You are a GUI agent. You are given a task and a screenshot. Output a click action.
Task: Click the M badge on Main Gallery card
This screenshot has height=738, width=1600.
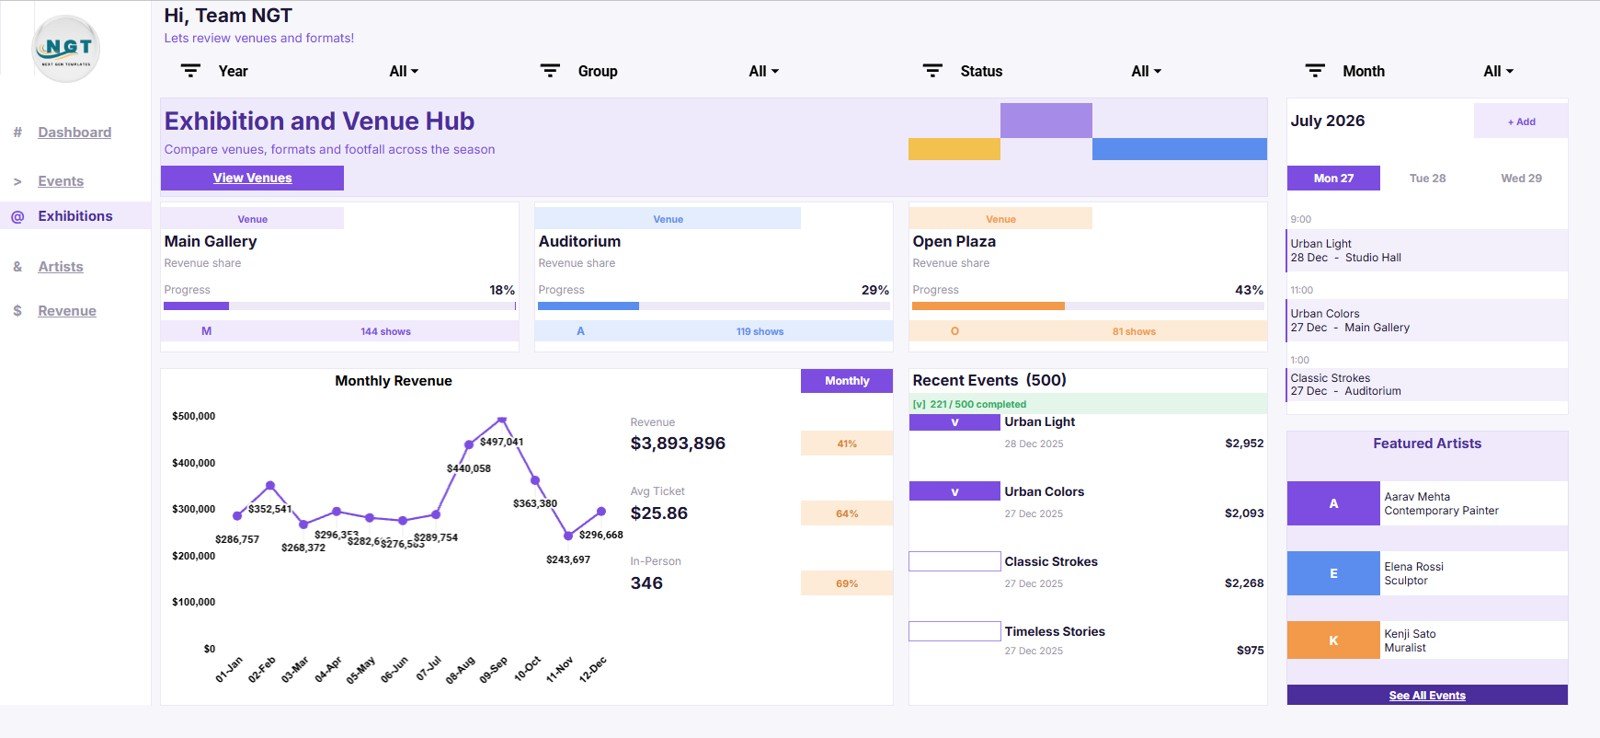206,331
